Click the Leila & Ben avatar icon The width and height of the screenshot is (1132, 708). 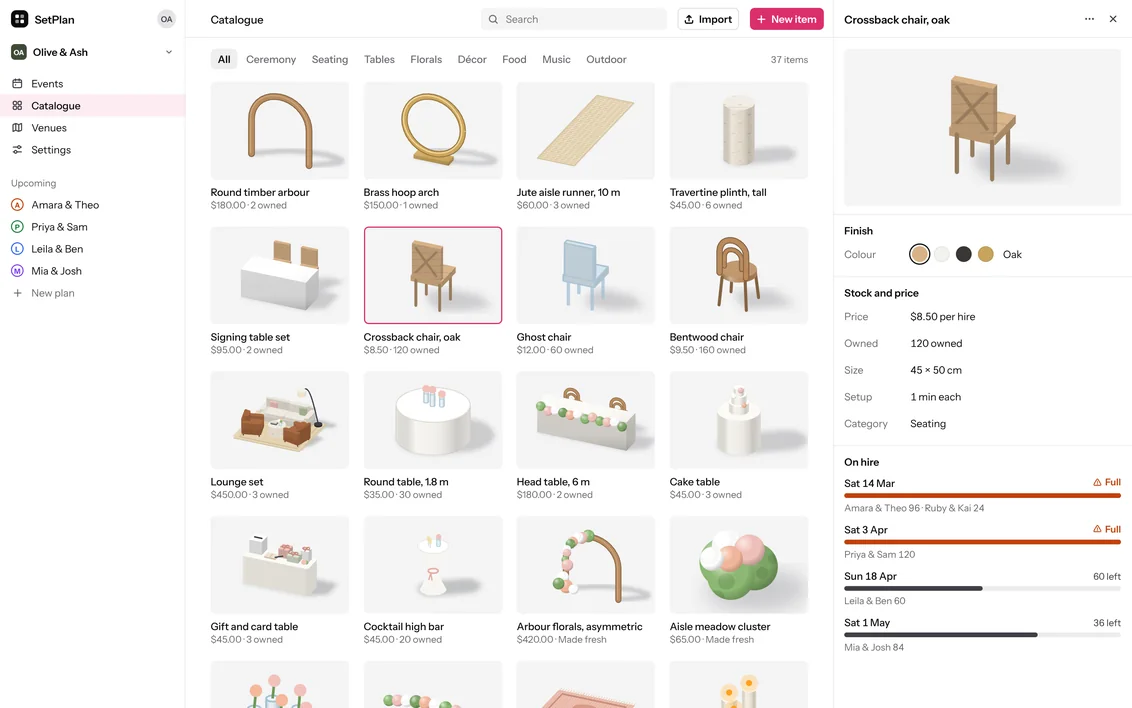click(x=17, y=249)
